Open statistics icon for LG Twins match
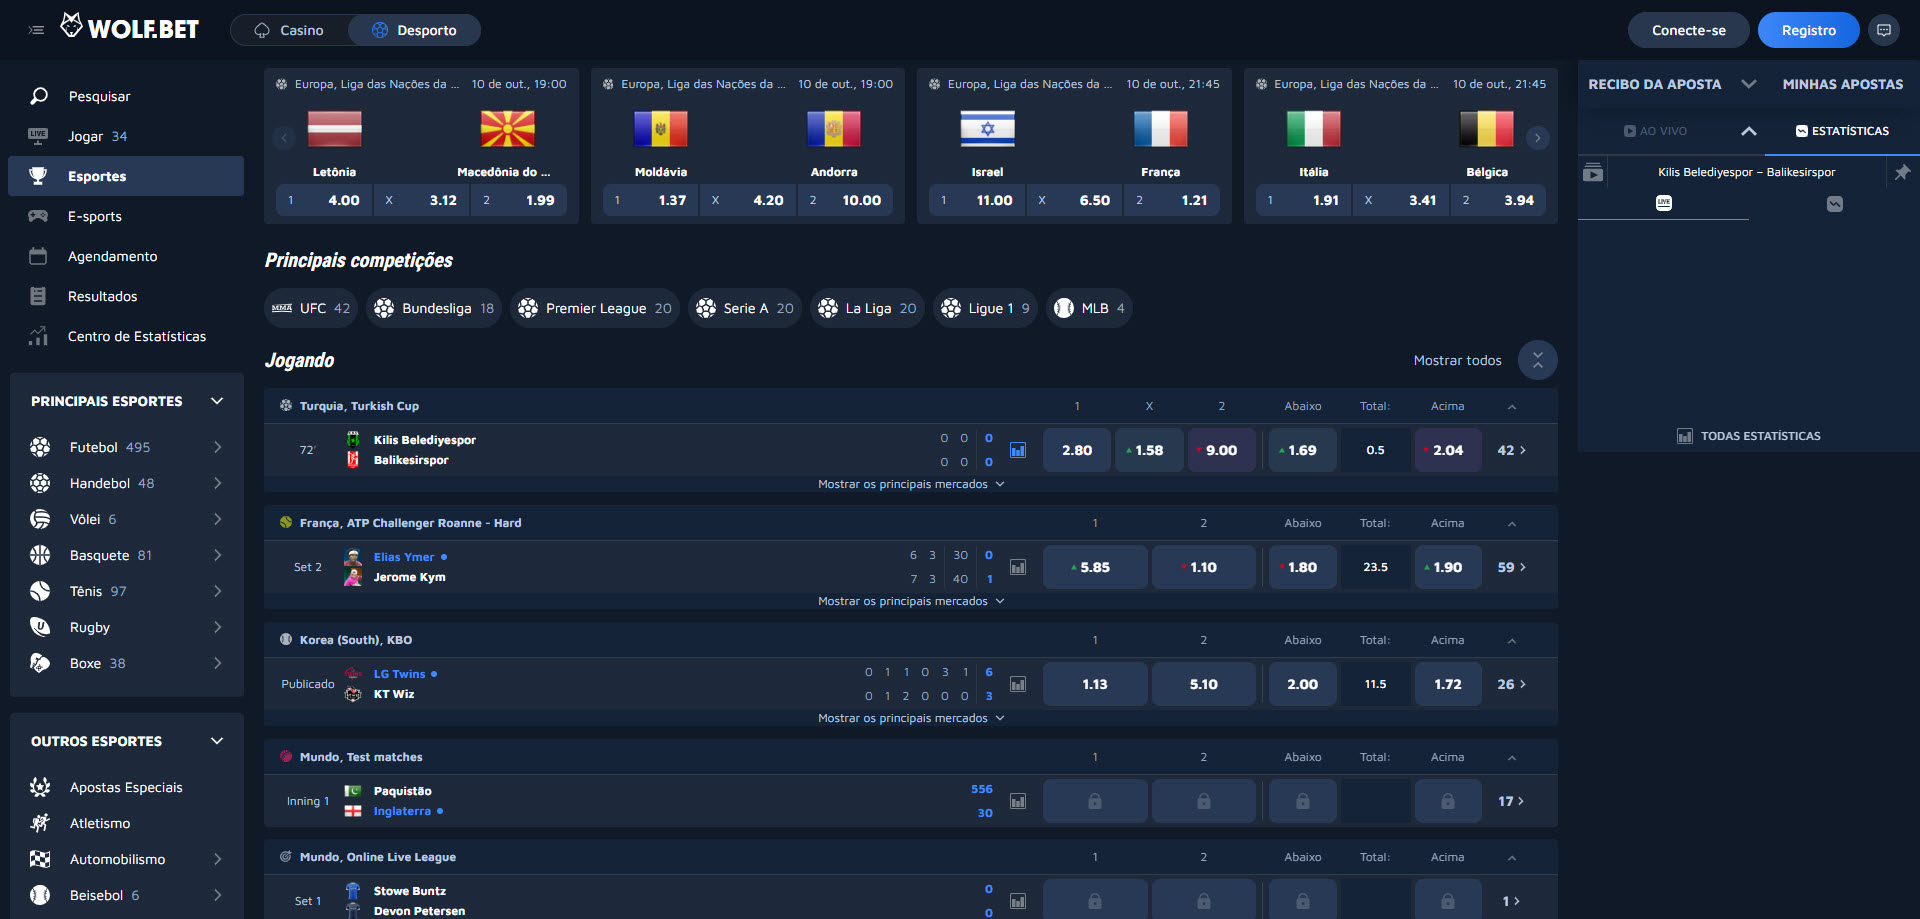The height and width of the screenshot is (919, 1920). coord(1018,684)
